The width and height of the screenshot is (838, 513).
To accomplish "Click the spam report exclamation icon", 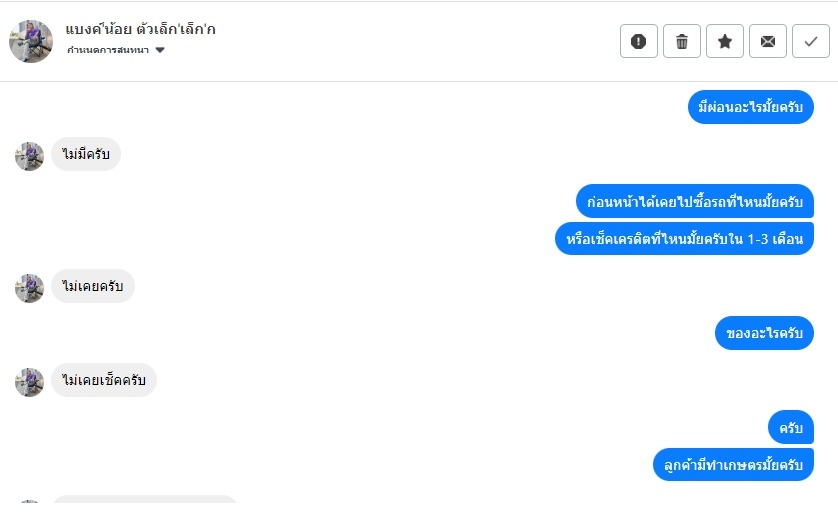I will 639,41.
